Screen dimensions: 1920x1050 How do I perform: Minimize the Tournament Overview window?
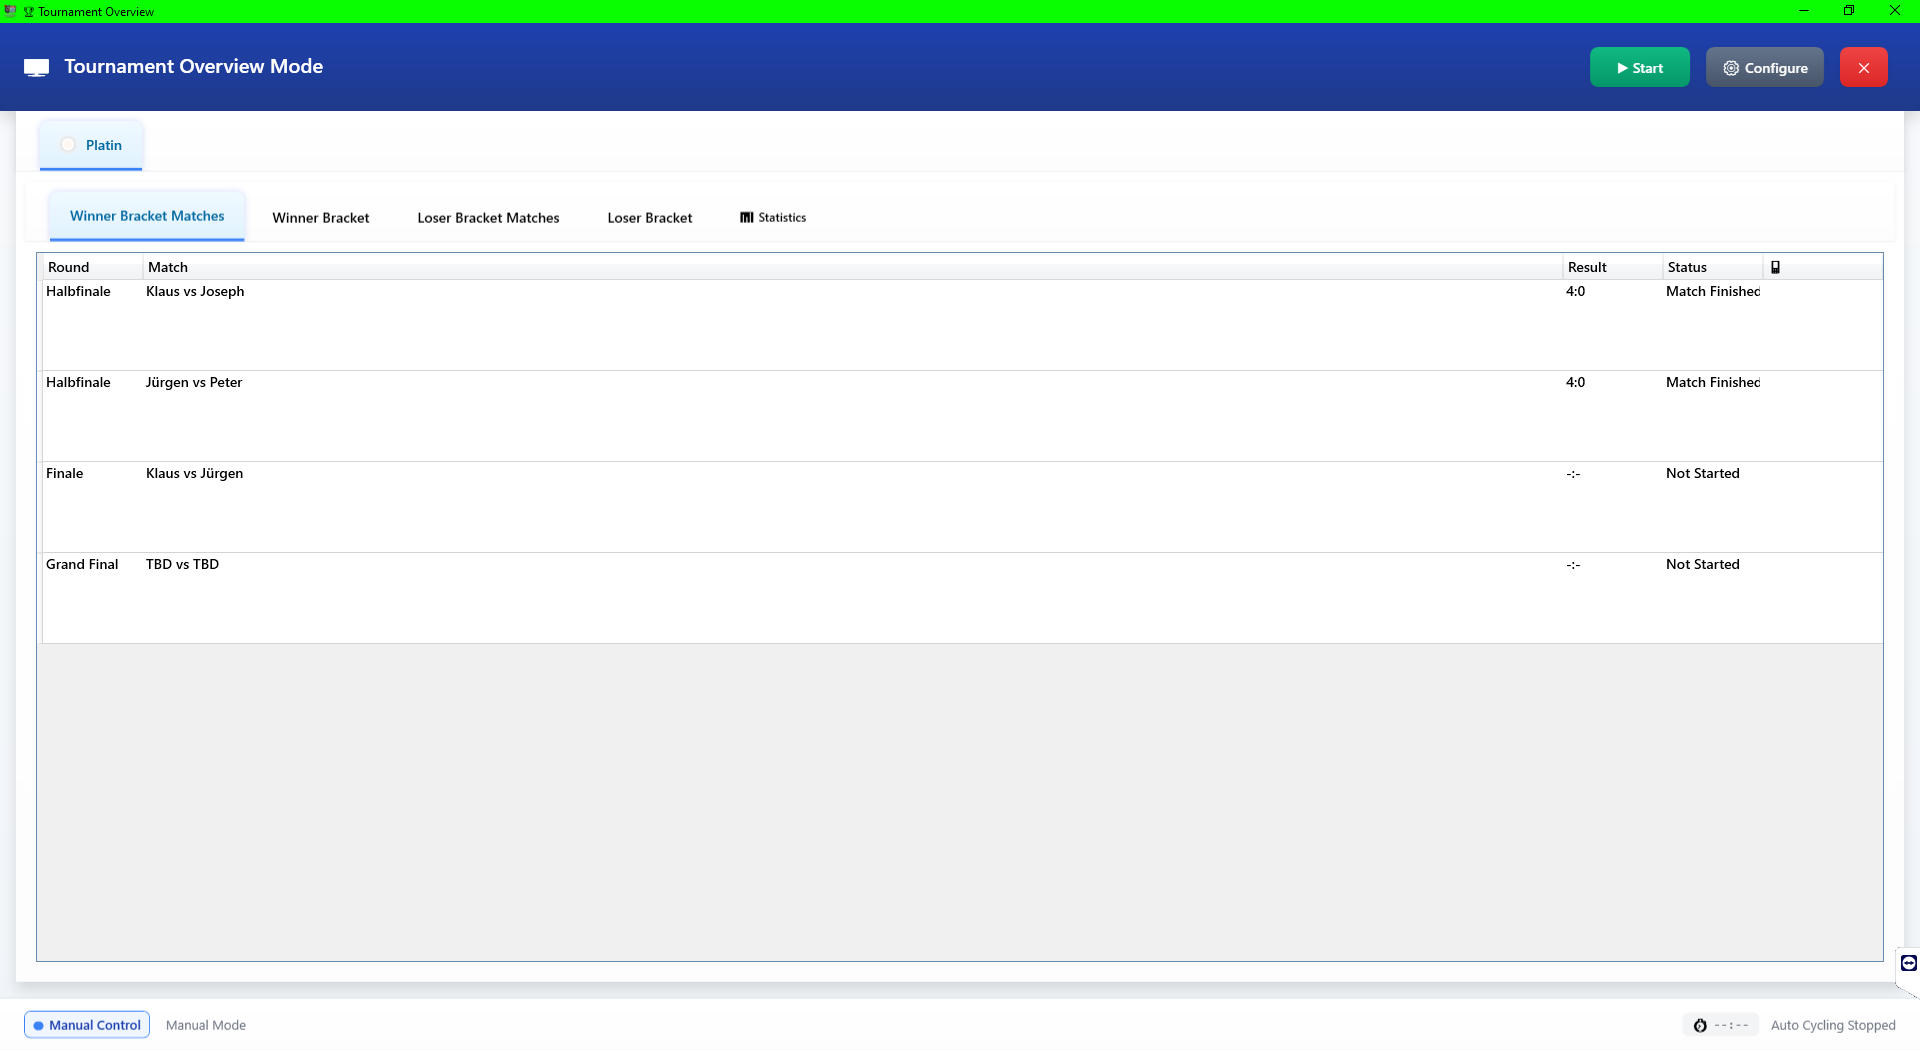point(1804,11)
